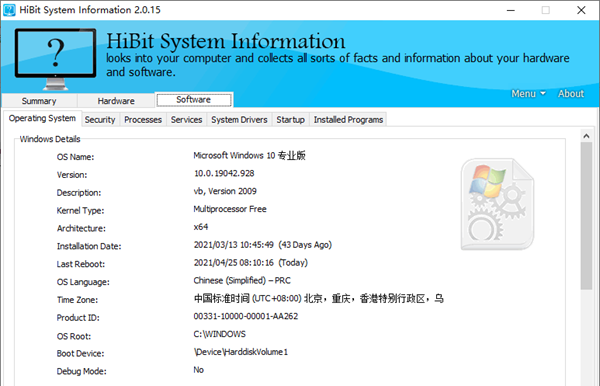The height and width of the screenshot is (386, 600).
Task: Select the version value 10.0.19042.928
Action: [224, 173]
